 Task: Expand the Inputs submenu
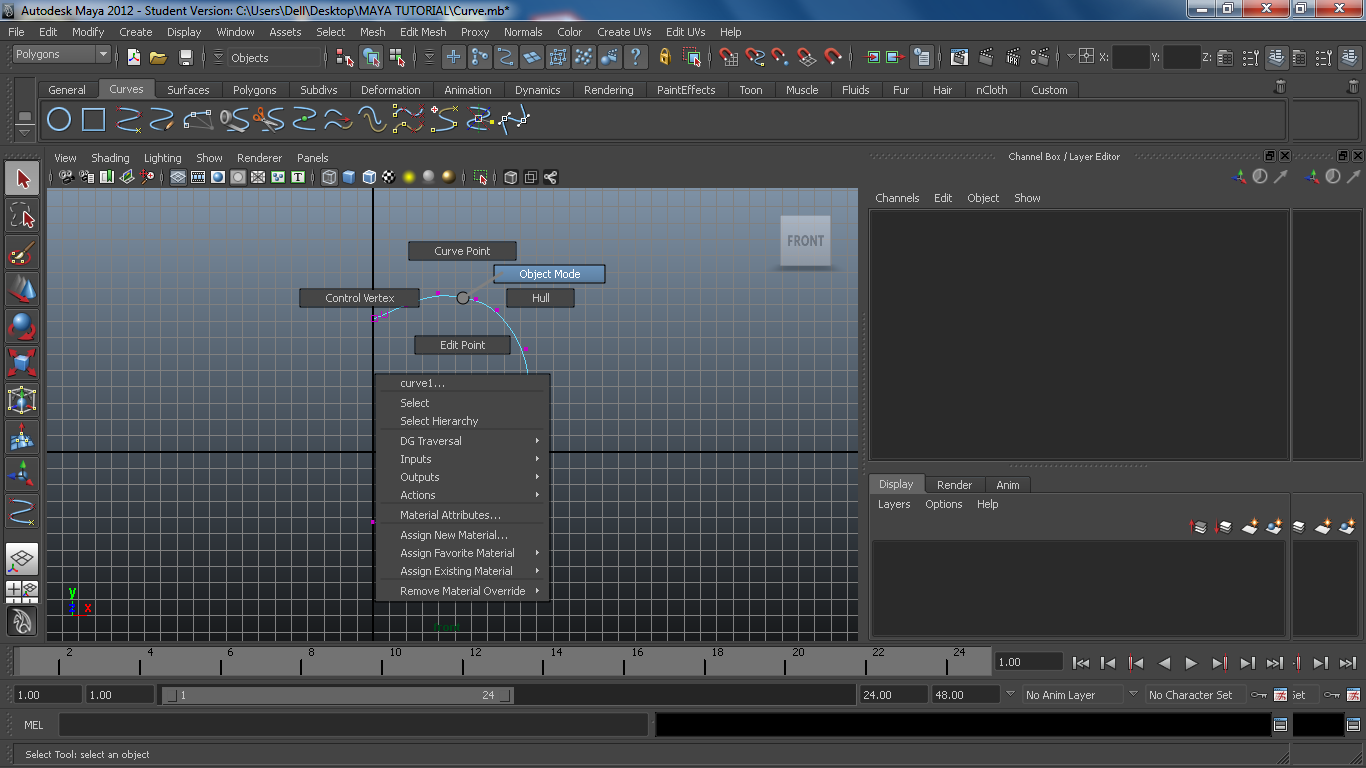pos(463,459)
